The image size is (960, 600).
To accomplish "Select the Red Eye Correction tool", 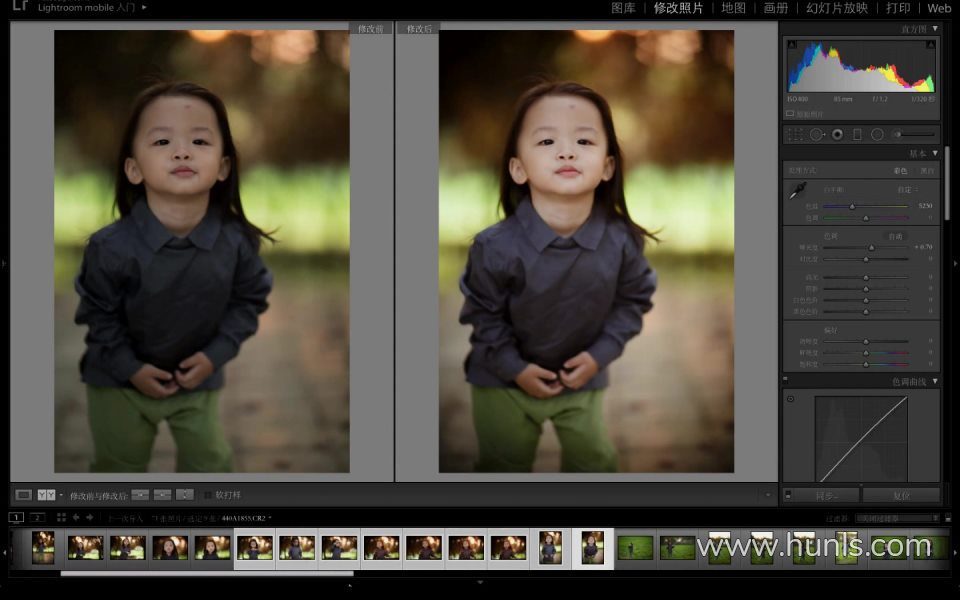I will pos(837,134).
